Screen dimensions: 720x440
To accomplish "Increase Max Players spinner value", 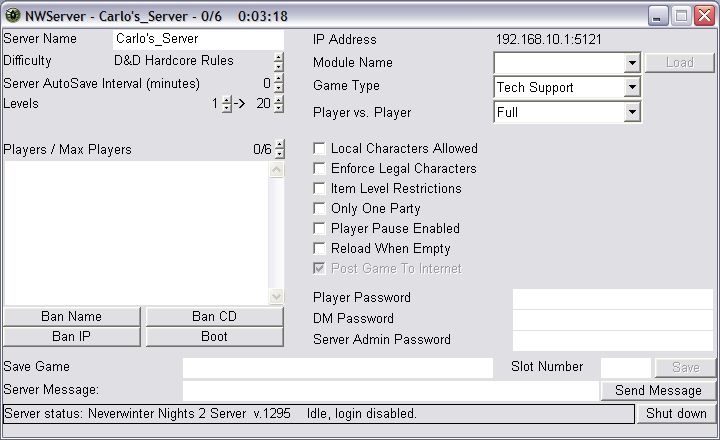I will (x=279, y=145).
